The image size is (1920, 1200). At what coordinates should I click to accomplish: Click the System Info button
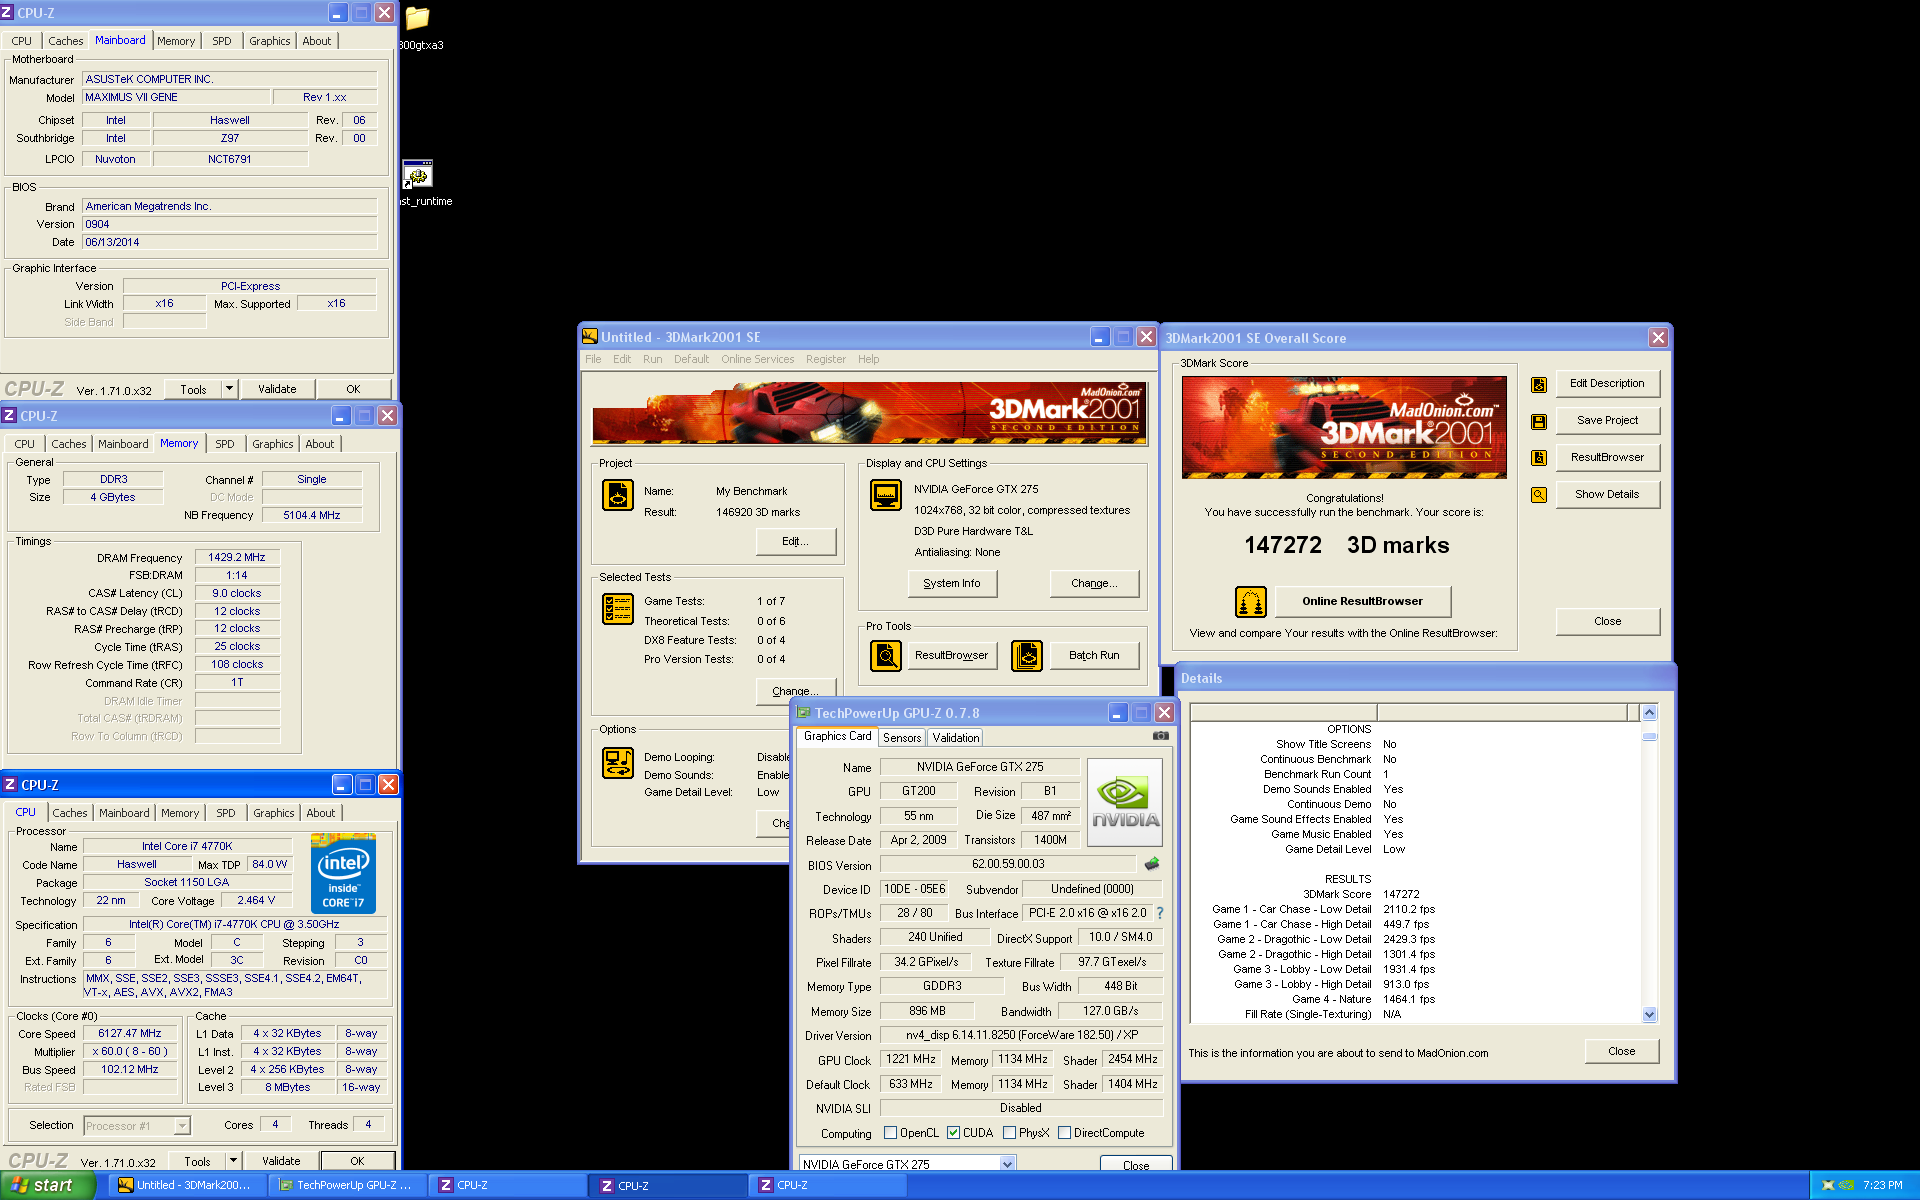(x=952, y=583)
